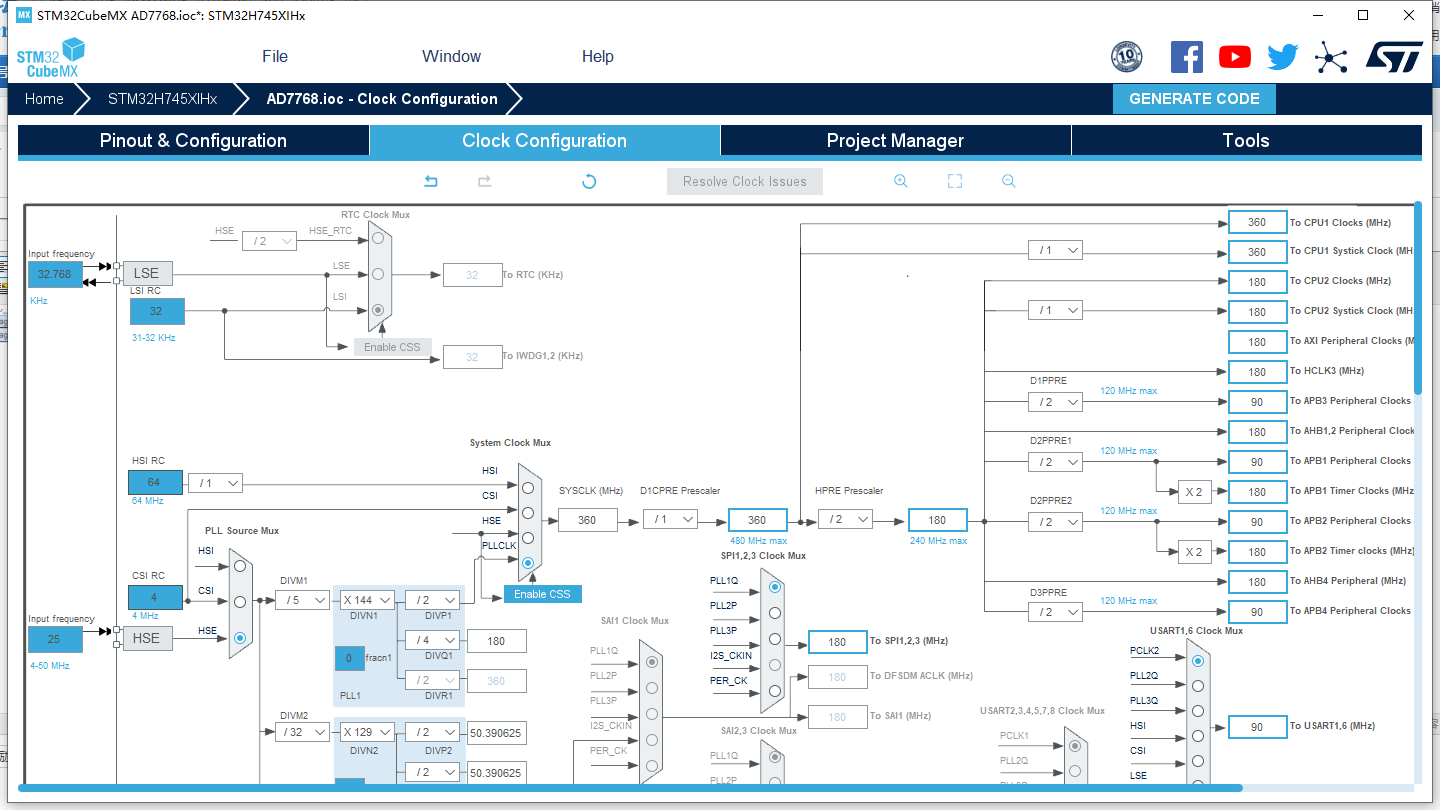The image size is (1440, 810).
Task: Switch to Pinout & Configuration tab
Action: click(x=193, y=141)
